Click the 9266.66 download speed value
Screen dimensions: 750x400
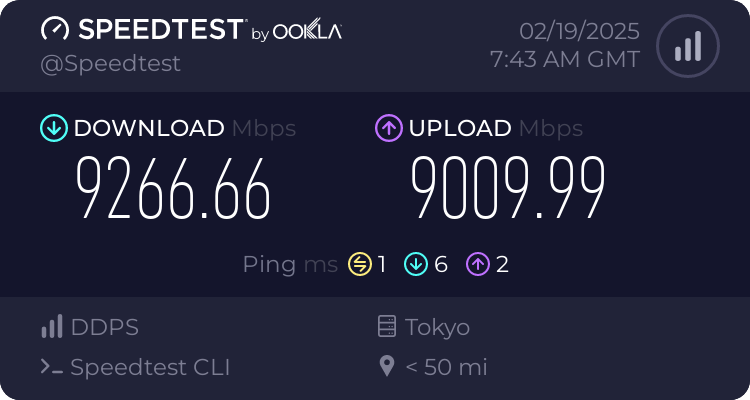tap(174, 190)
